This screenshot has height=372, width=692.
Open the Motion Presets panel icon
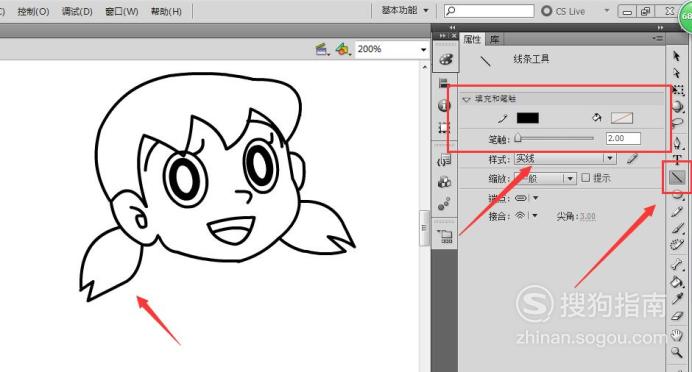pyautogui.click(x=444, y=204)
